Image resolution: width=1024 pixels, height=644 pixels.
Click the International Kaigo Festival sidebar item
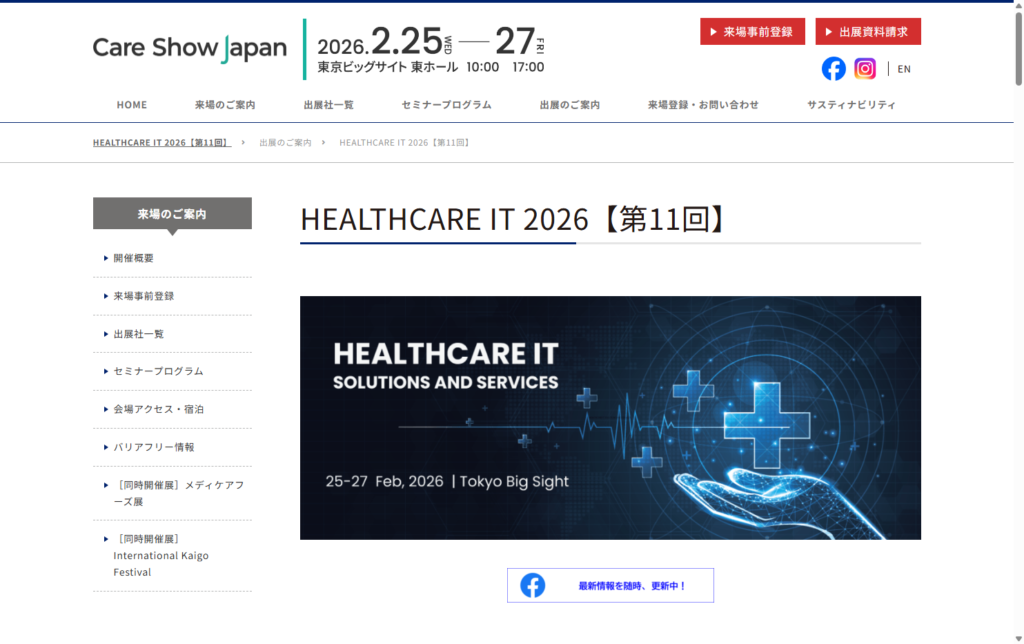pos(160,555)
